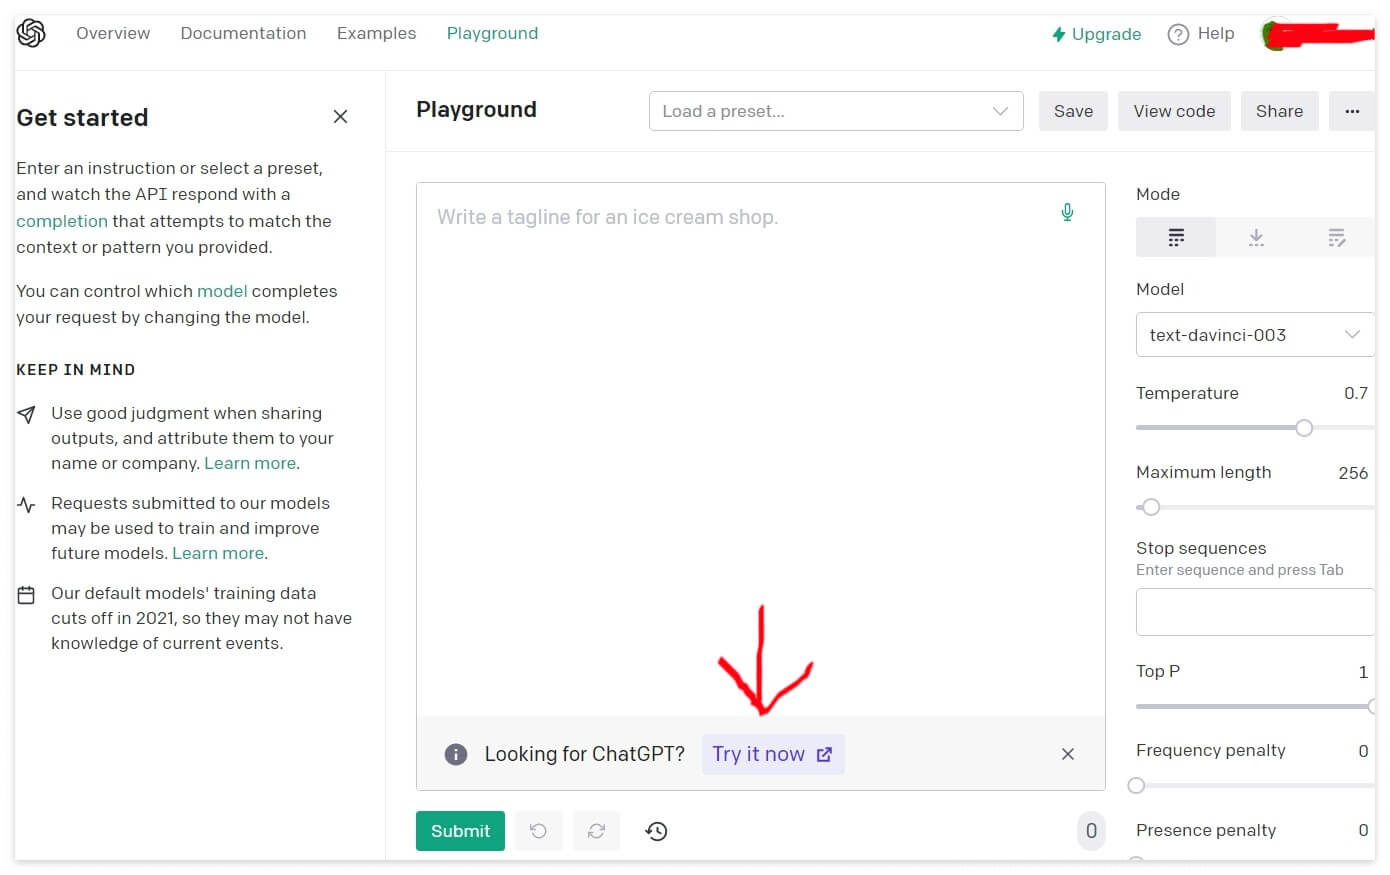Click the token count badge
This screenshot has width=1390, height=875.
[x=1091, y=831]
